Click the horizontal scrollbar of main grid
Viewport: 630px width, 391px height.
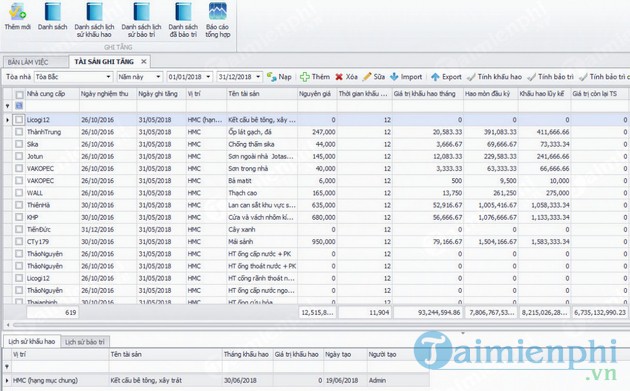321,324
